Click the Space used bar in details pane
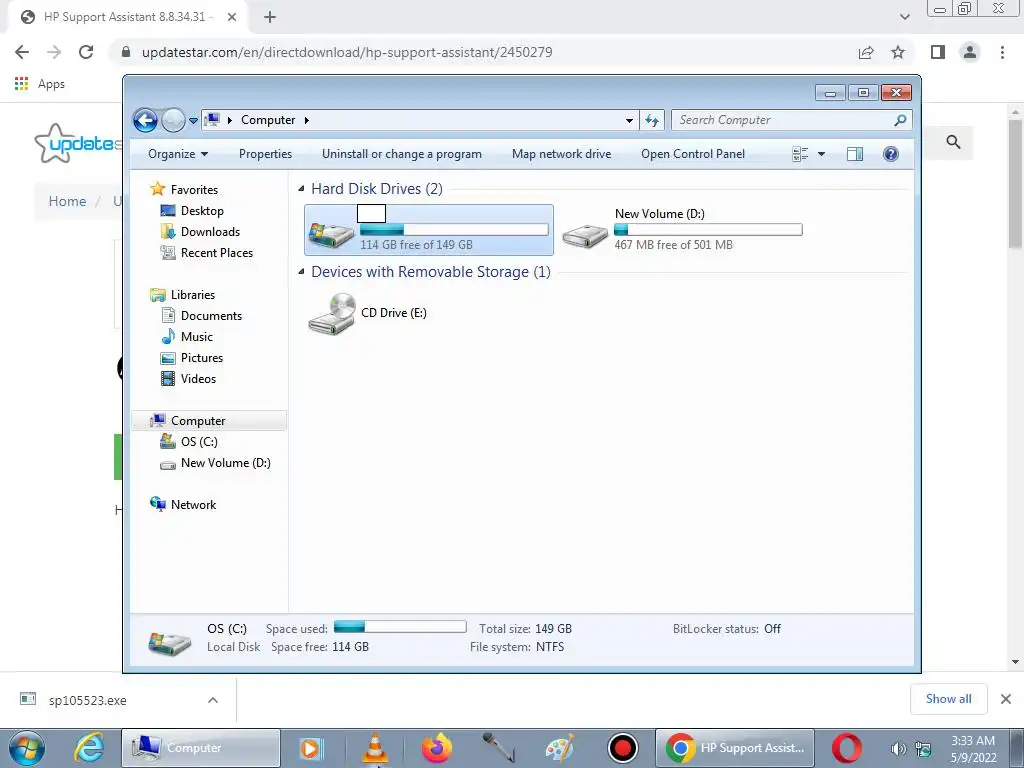Screen dimensions: 1024x768 [400, 627]
